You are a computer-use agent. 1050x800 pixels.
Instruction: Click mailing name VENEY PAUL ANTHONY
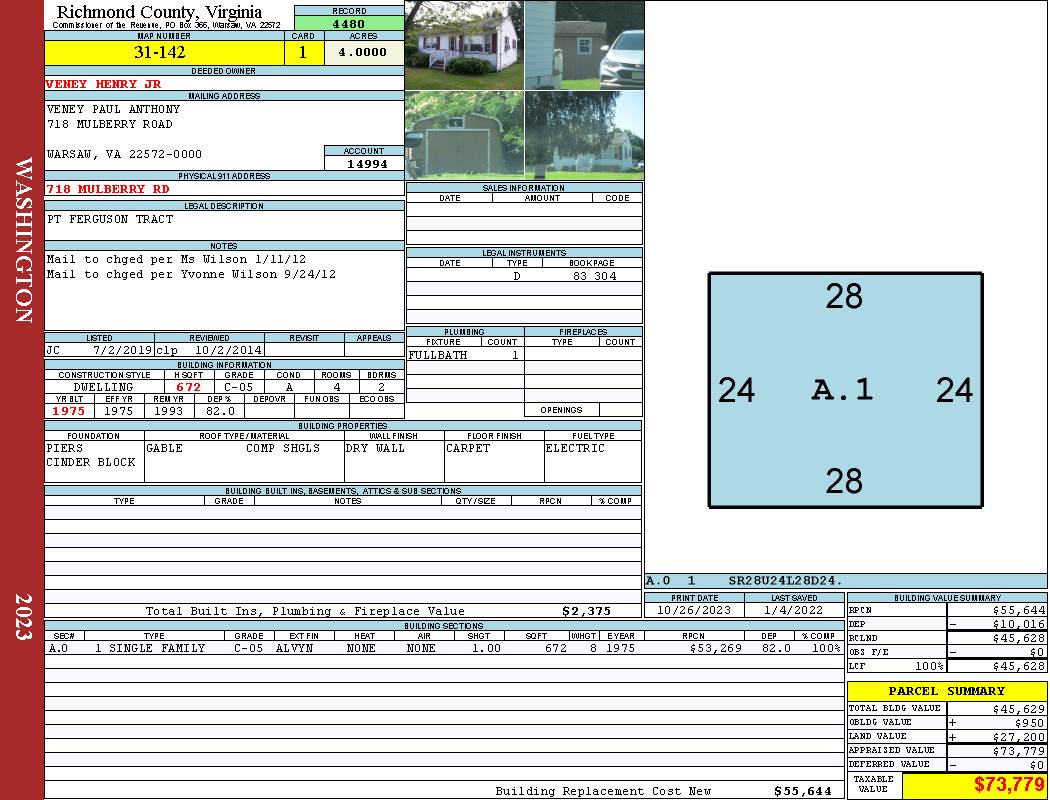(x=113, y=109)
